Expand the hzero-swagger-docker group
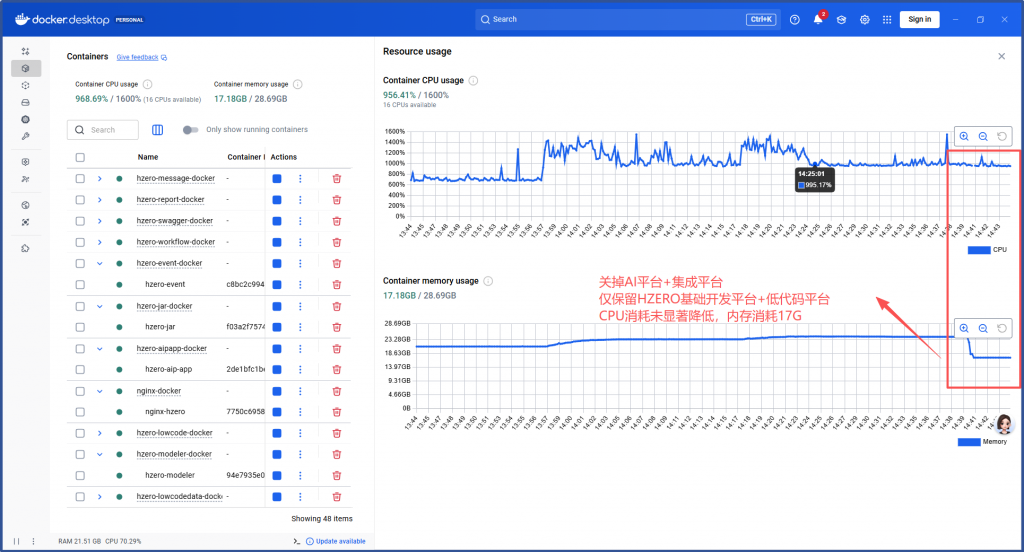This screenshot has height=552, width=1024. coord(100,221)
